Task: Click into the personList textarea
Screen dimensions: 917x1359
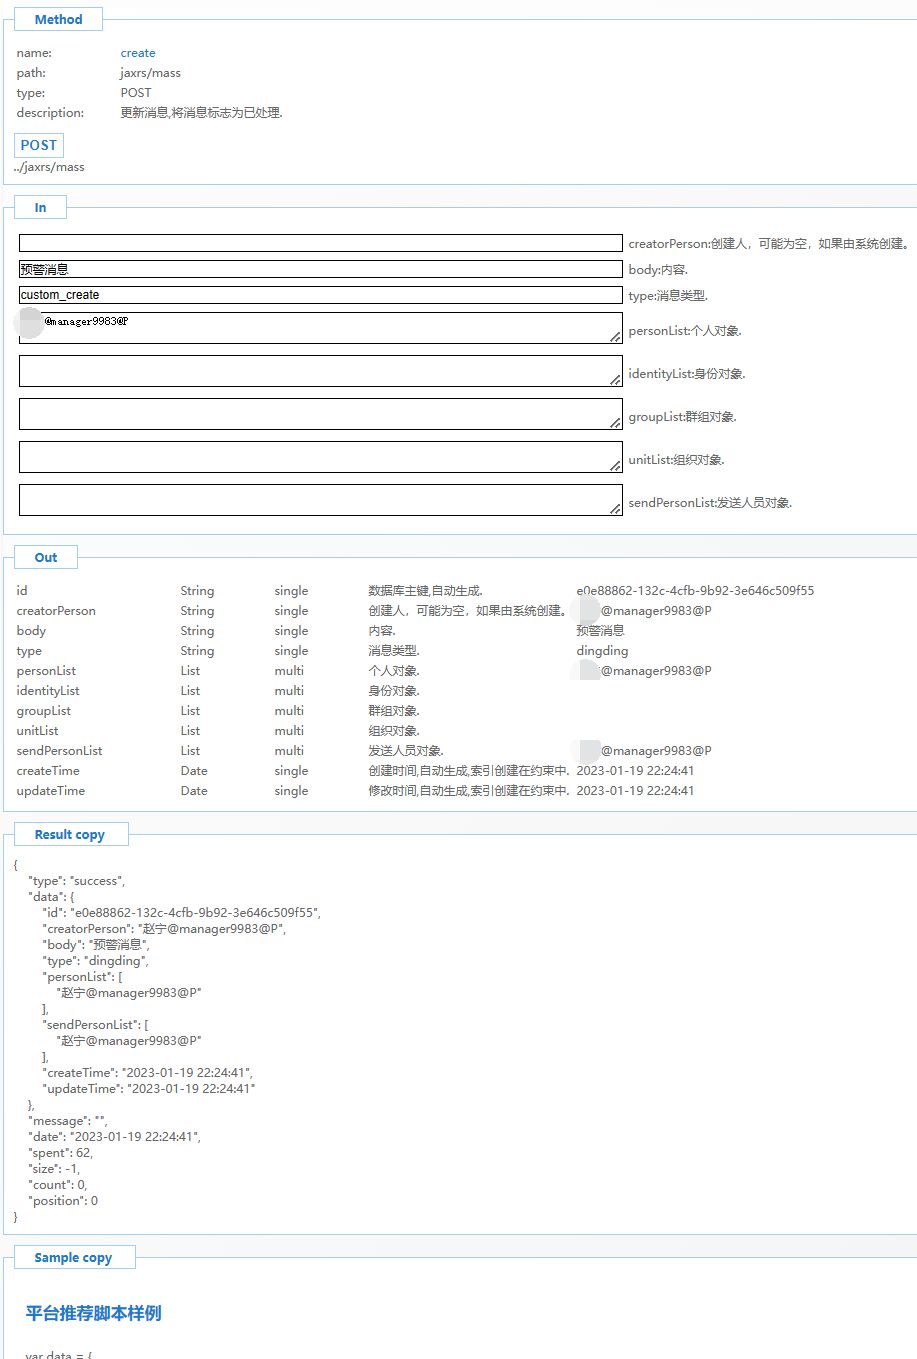Action: pyautogui.click(x=320, y=328)
